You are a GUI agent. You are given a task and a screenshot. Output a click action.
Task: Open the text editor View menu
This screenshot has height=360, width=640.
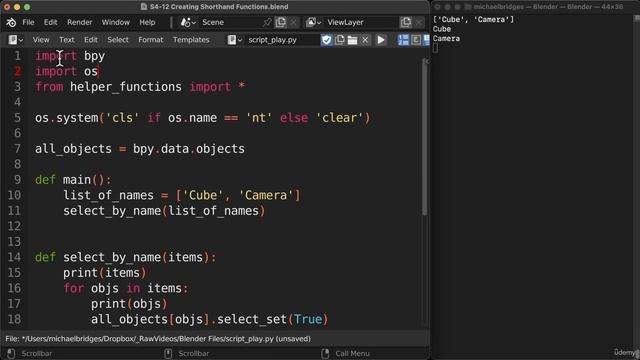point(41,40)
